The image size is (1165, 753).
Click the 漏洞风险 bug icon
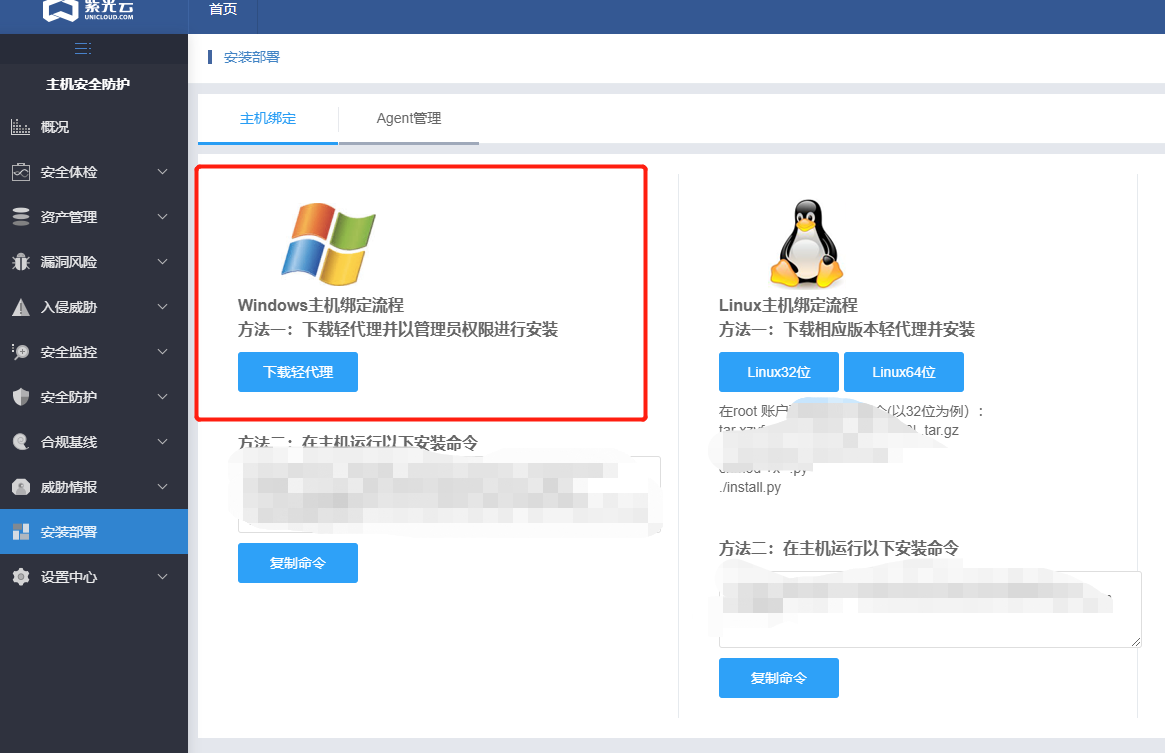(x=21, y=262)
